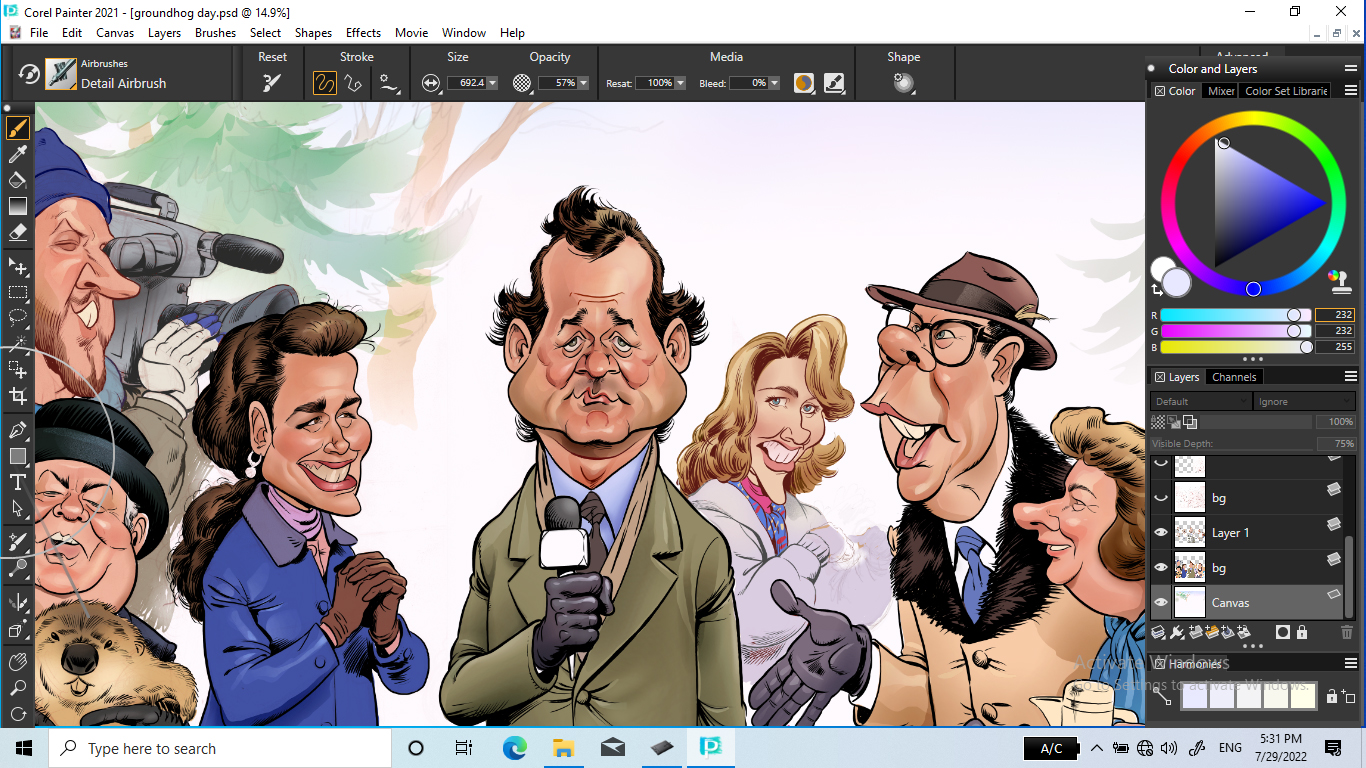Pick the Eraser tool
This screenshot has height=768, width=1366.
coord(17,232)
